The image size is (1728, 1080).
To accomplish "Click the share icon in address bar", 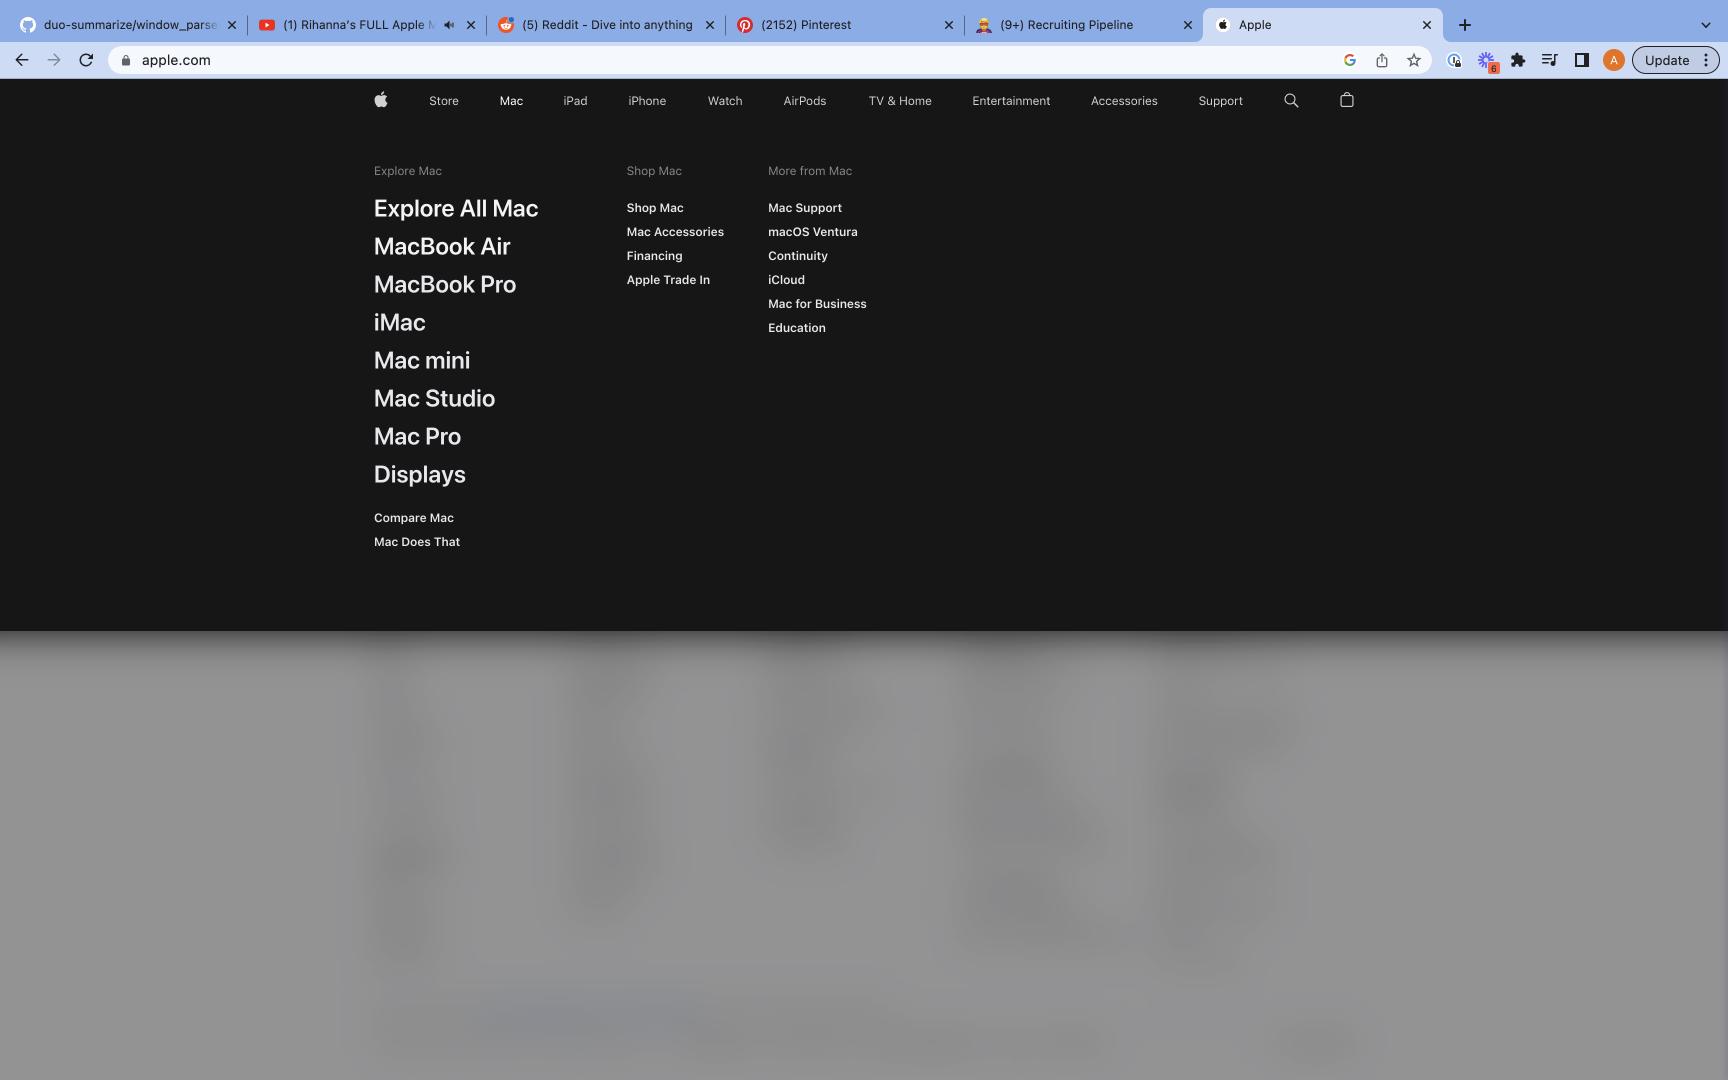I will tap(1382, 60).
